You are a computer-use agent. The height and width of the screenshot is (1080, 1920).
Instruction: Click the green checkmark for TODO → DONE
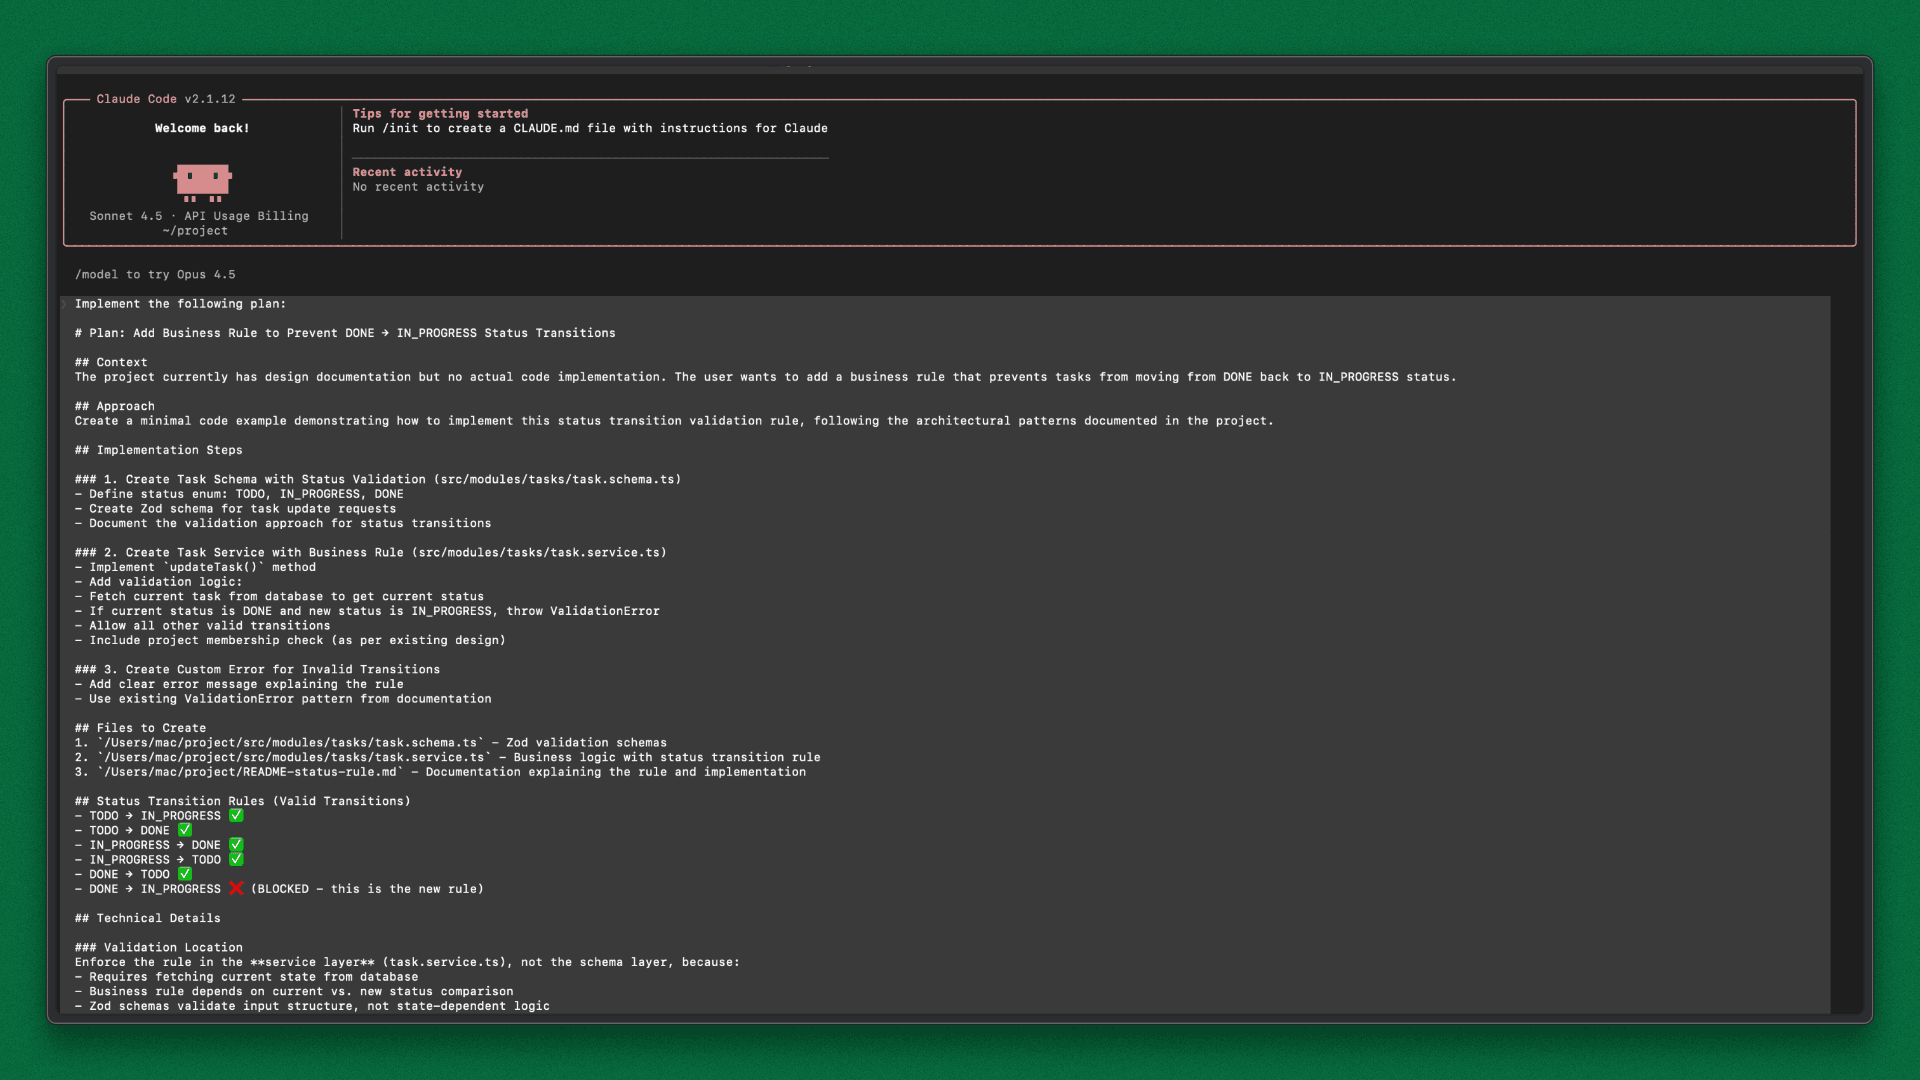click(x=185, y=830)
